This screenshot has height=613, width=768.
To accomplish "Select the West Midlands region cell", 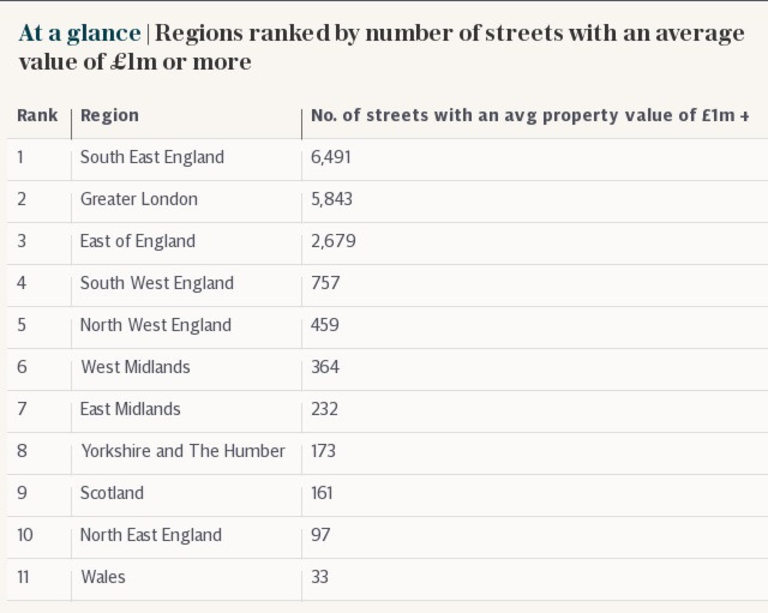I will [135, 367].
